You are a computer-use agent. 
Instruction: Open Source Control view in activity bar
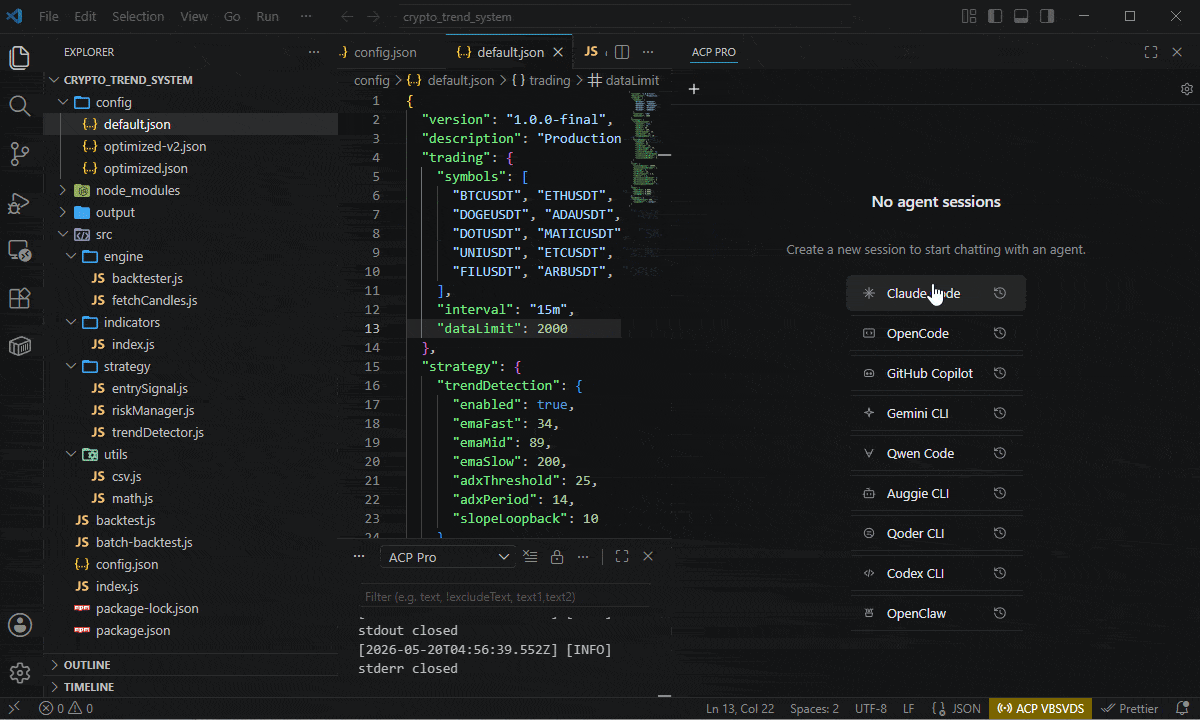[19, 153]
